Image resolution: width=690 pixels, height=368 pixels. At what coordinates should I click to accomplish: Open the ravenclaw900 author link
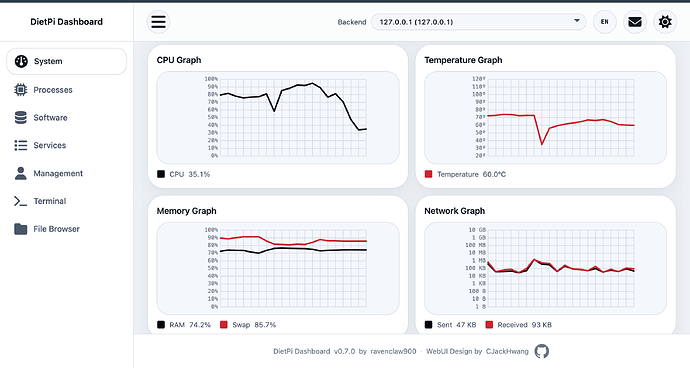[x=393, y=351]
